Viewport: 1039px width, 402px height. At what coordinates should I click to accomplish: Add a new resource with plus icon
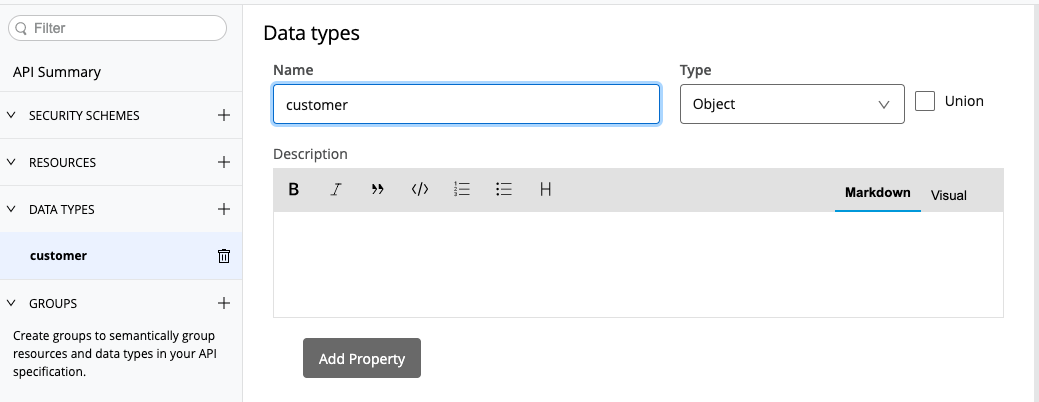(224, 162)
